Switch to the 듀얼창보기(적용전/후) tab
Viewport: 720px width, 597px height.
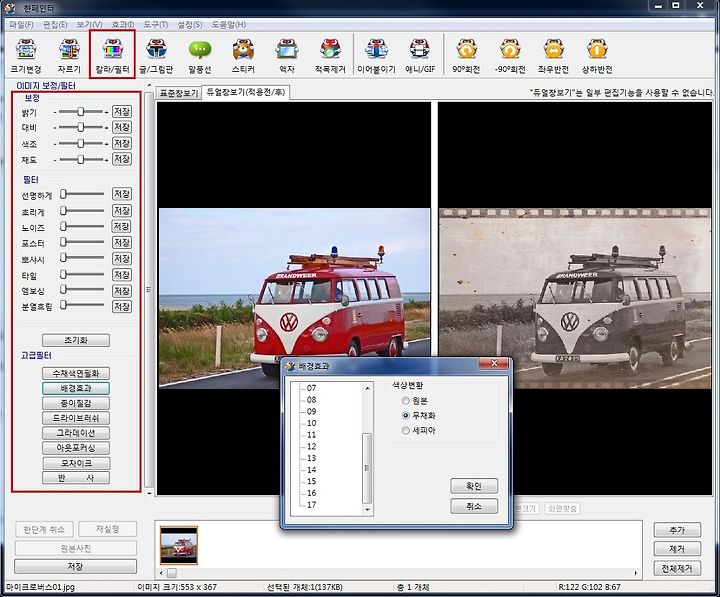(246, 92)
